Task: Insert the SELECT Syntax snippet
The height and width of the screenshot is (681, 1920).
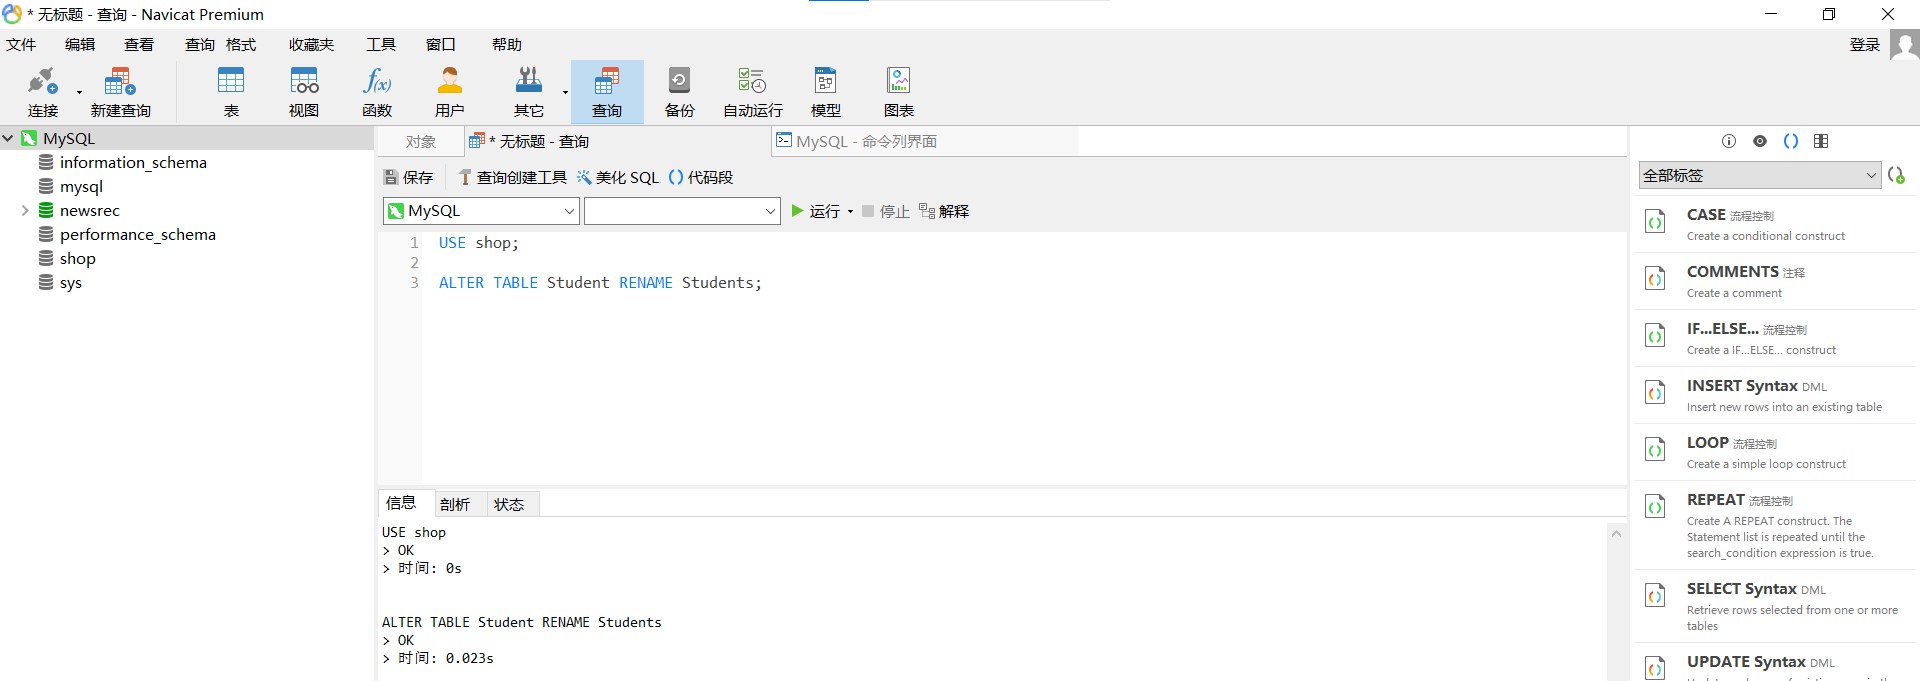Action: point(1776,606)
